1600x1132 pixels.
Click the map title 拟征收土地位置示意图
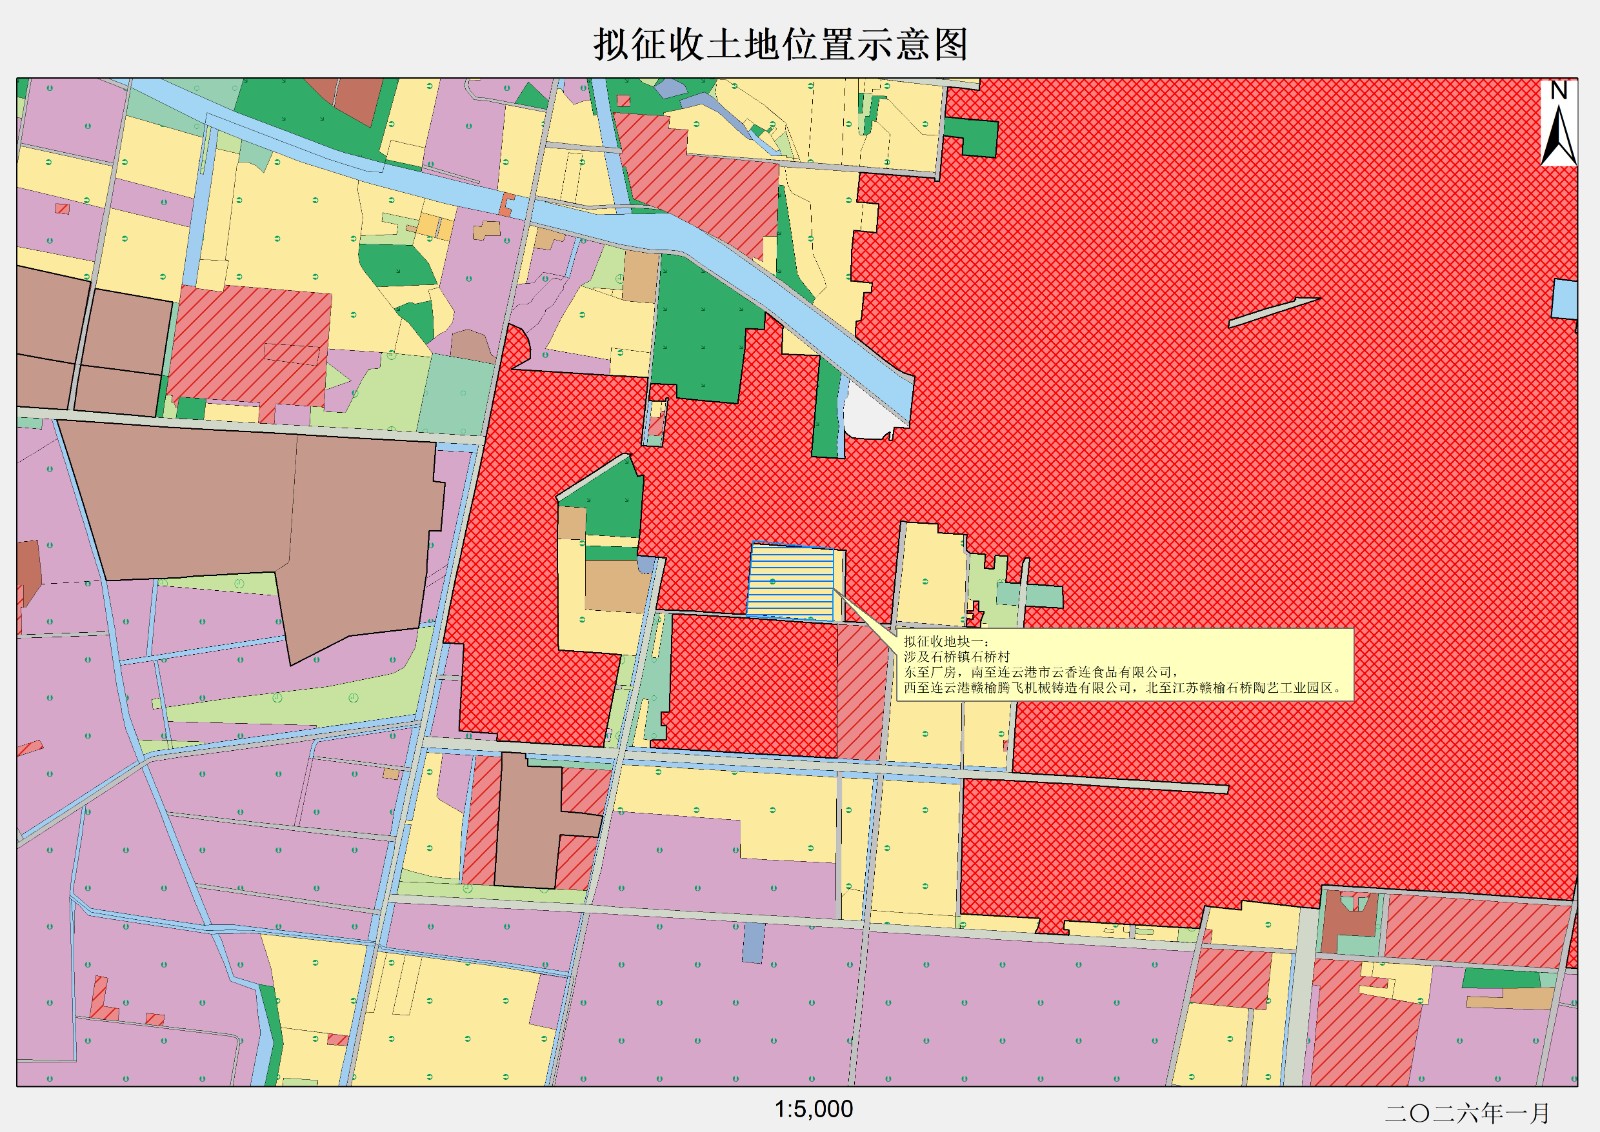coord(781,45)
